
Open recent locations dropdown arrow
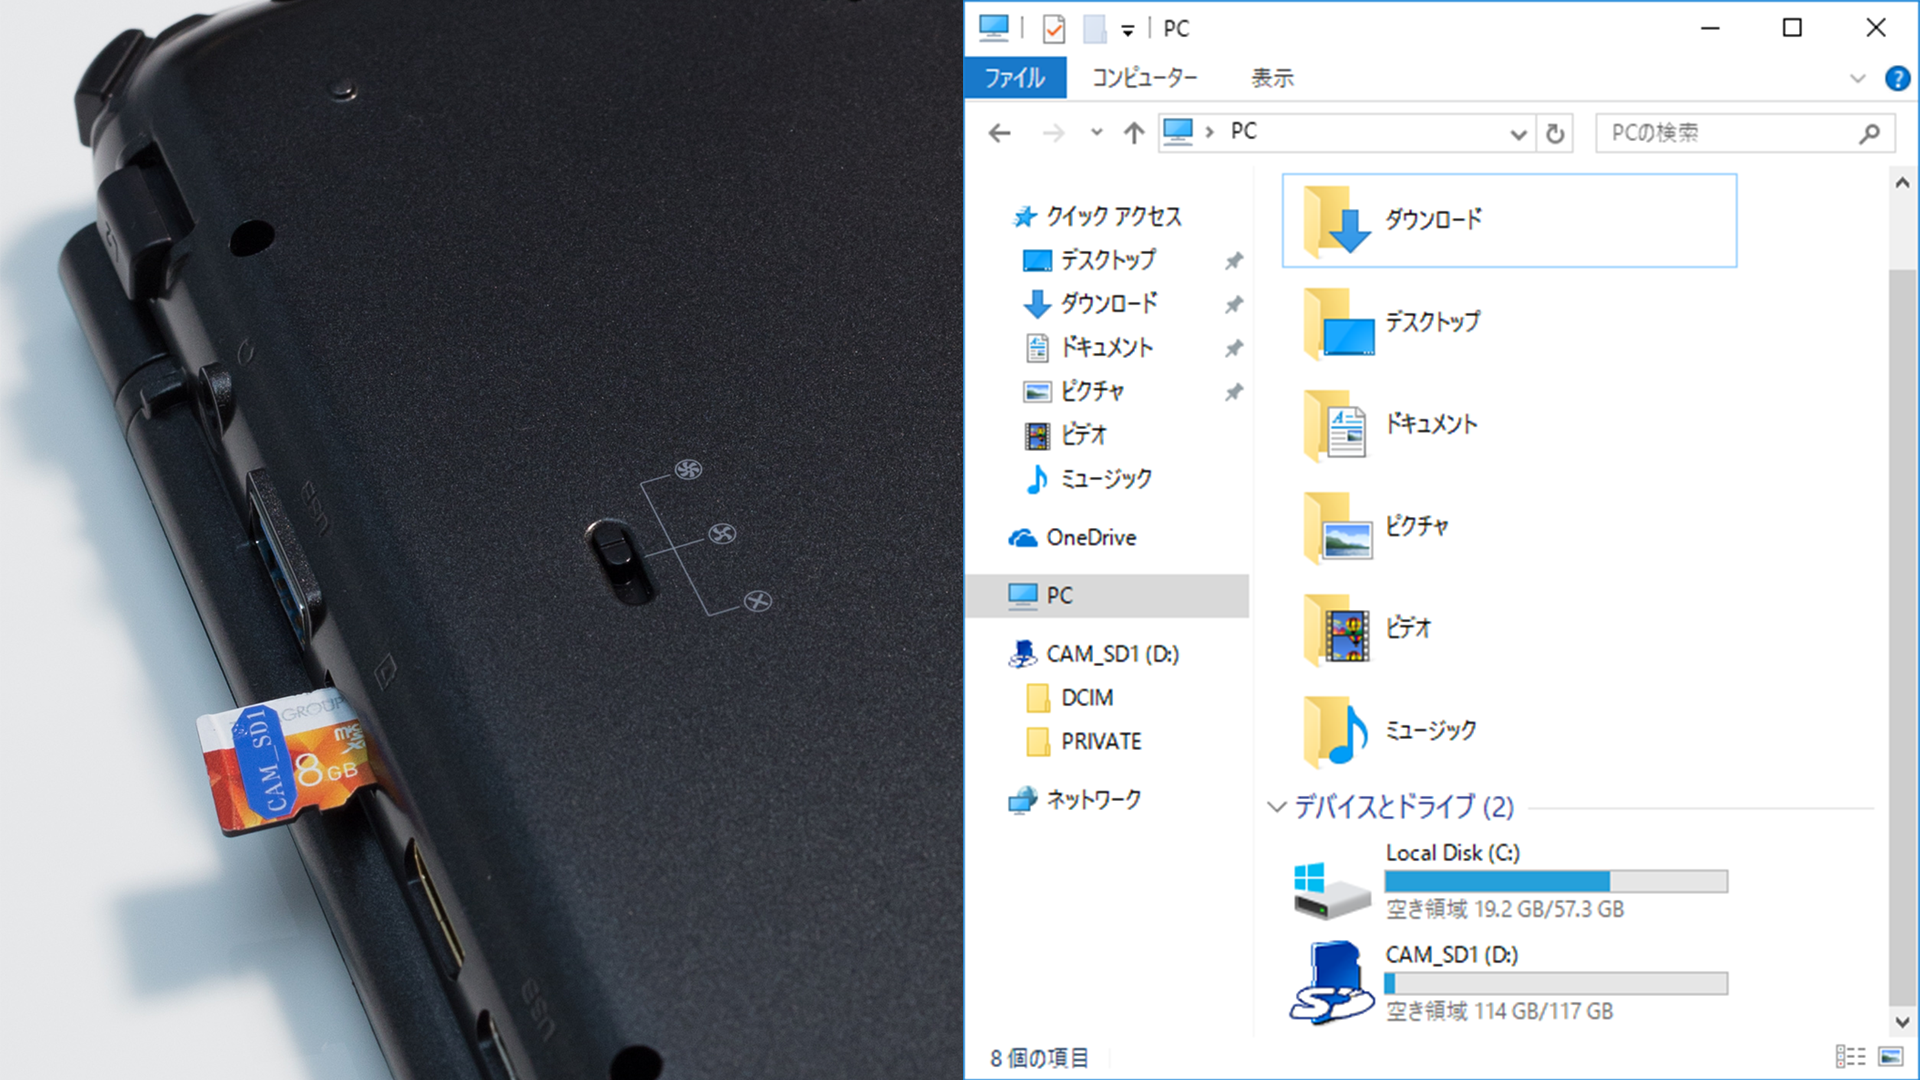[1097, 133]
